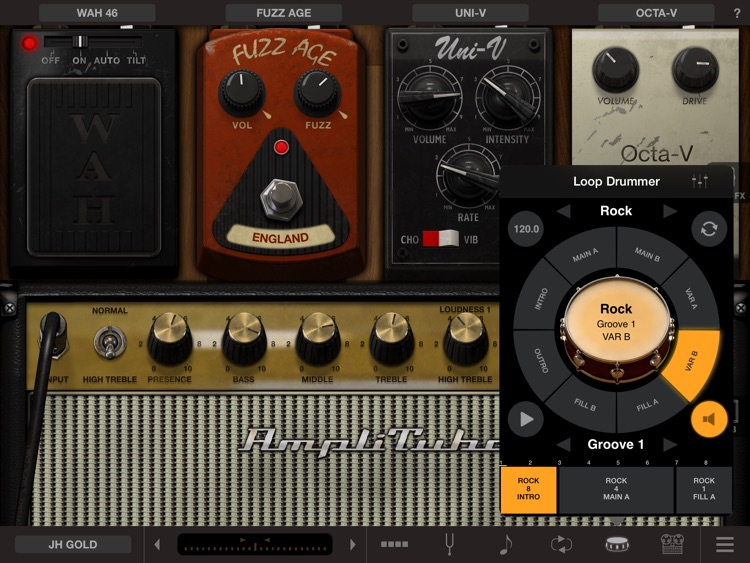The height and width of the screenshot is (563, 750).
Task: Set the Wah mode to ON
Action: [x=79, y=60]
